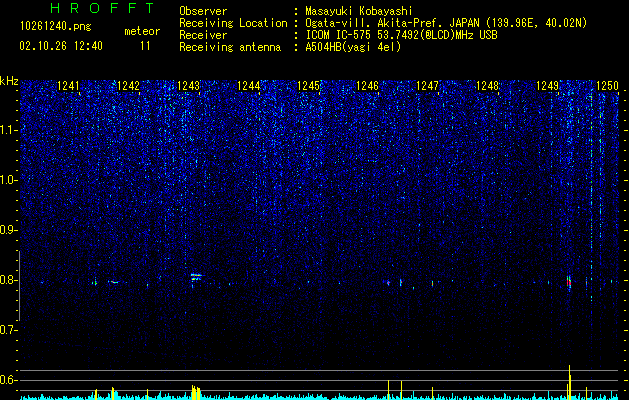Click the 1241 time marker

point(68,86)
